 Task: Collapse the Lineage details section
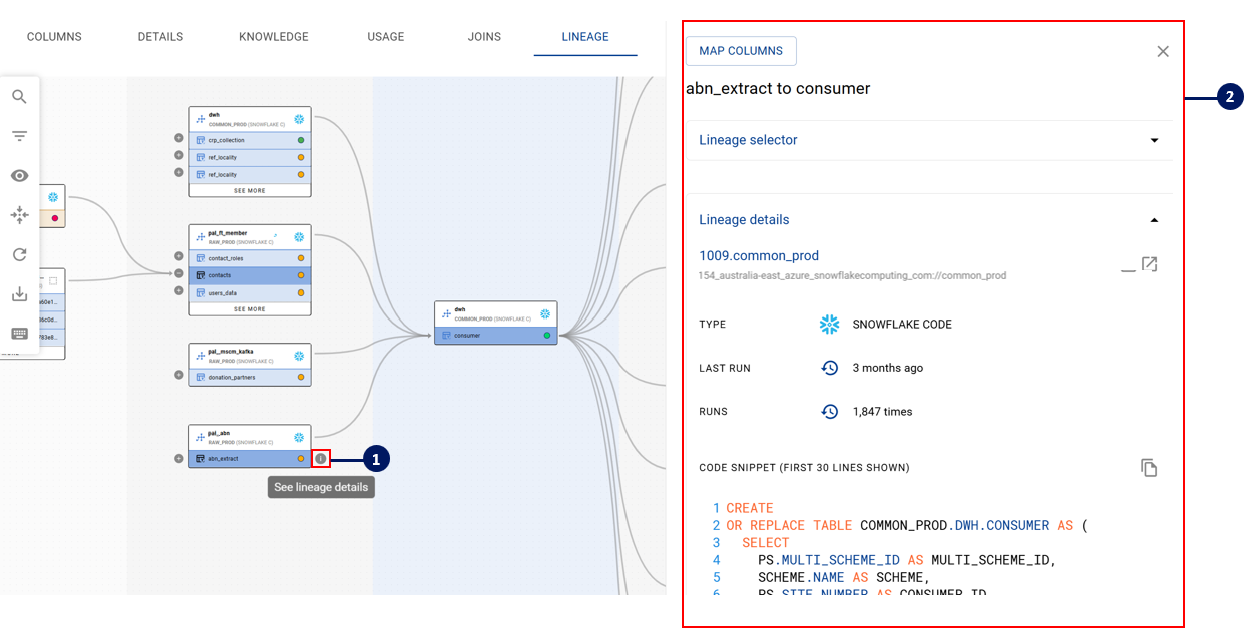point(1154,220)
